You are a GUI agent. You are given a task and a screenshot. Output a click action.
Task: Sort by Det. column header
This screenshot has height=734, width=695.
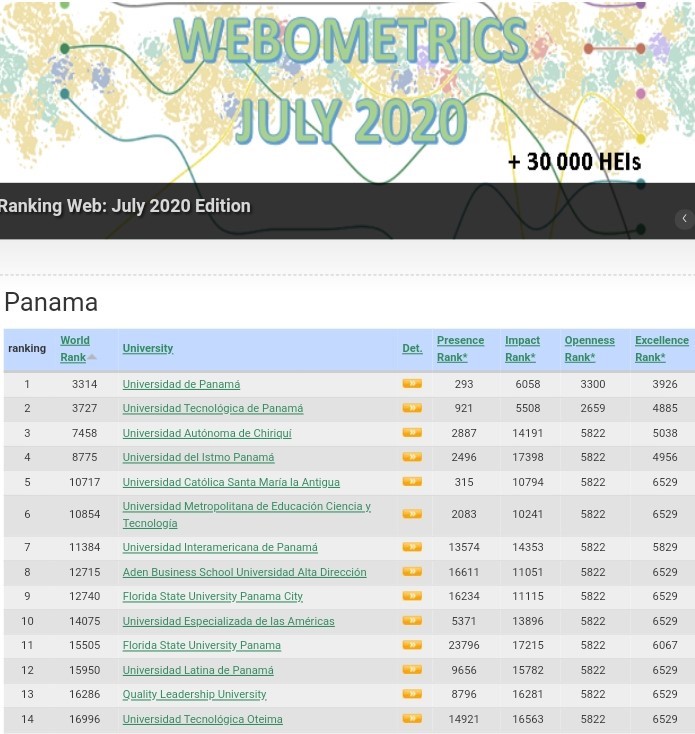[412, 348]
